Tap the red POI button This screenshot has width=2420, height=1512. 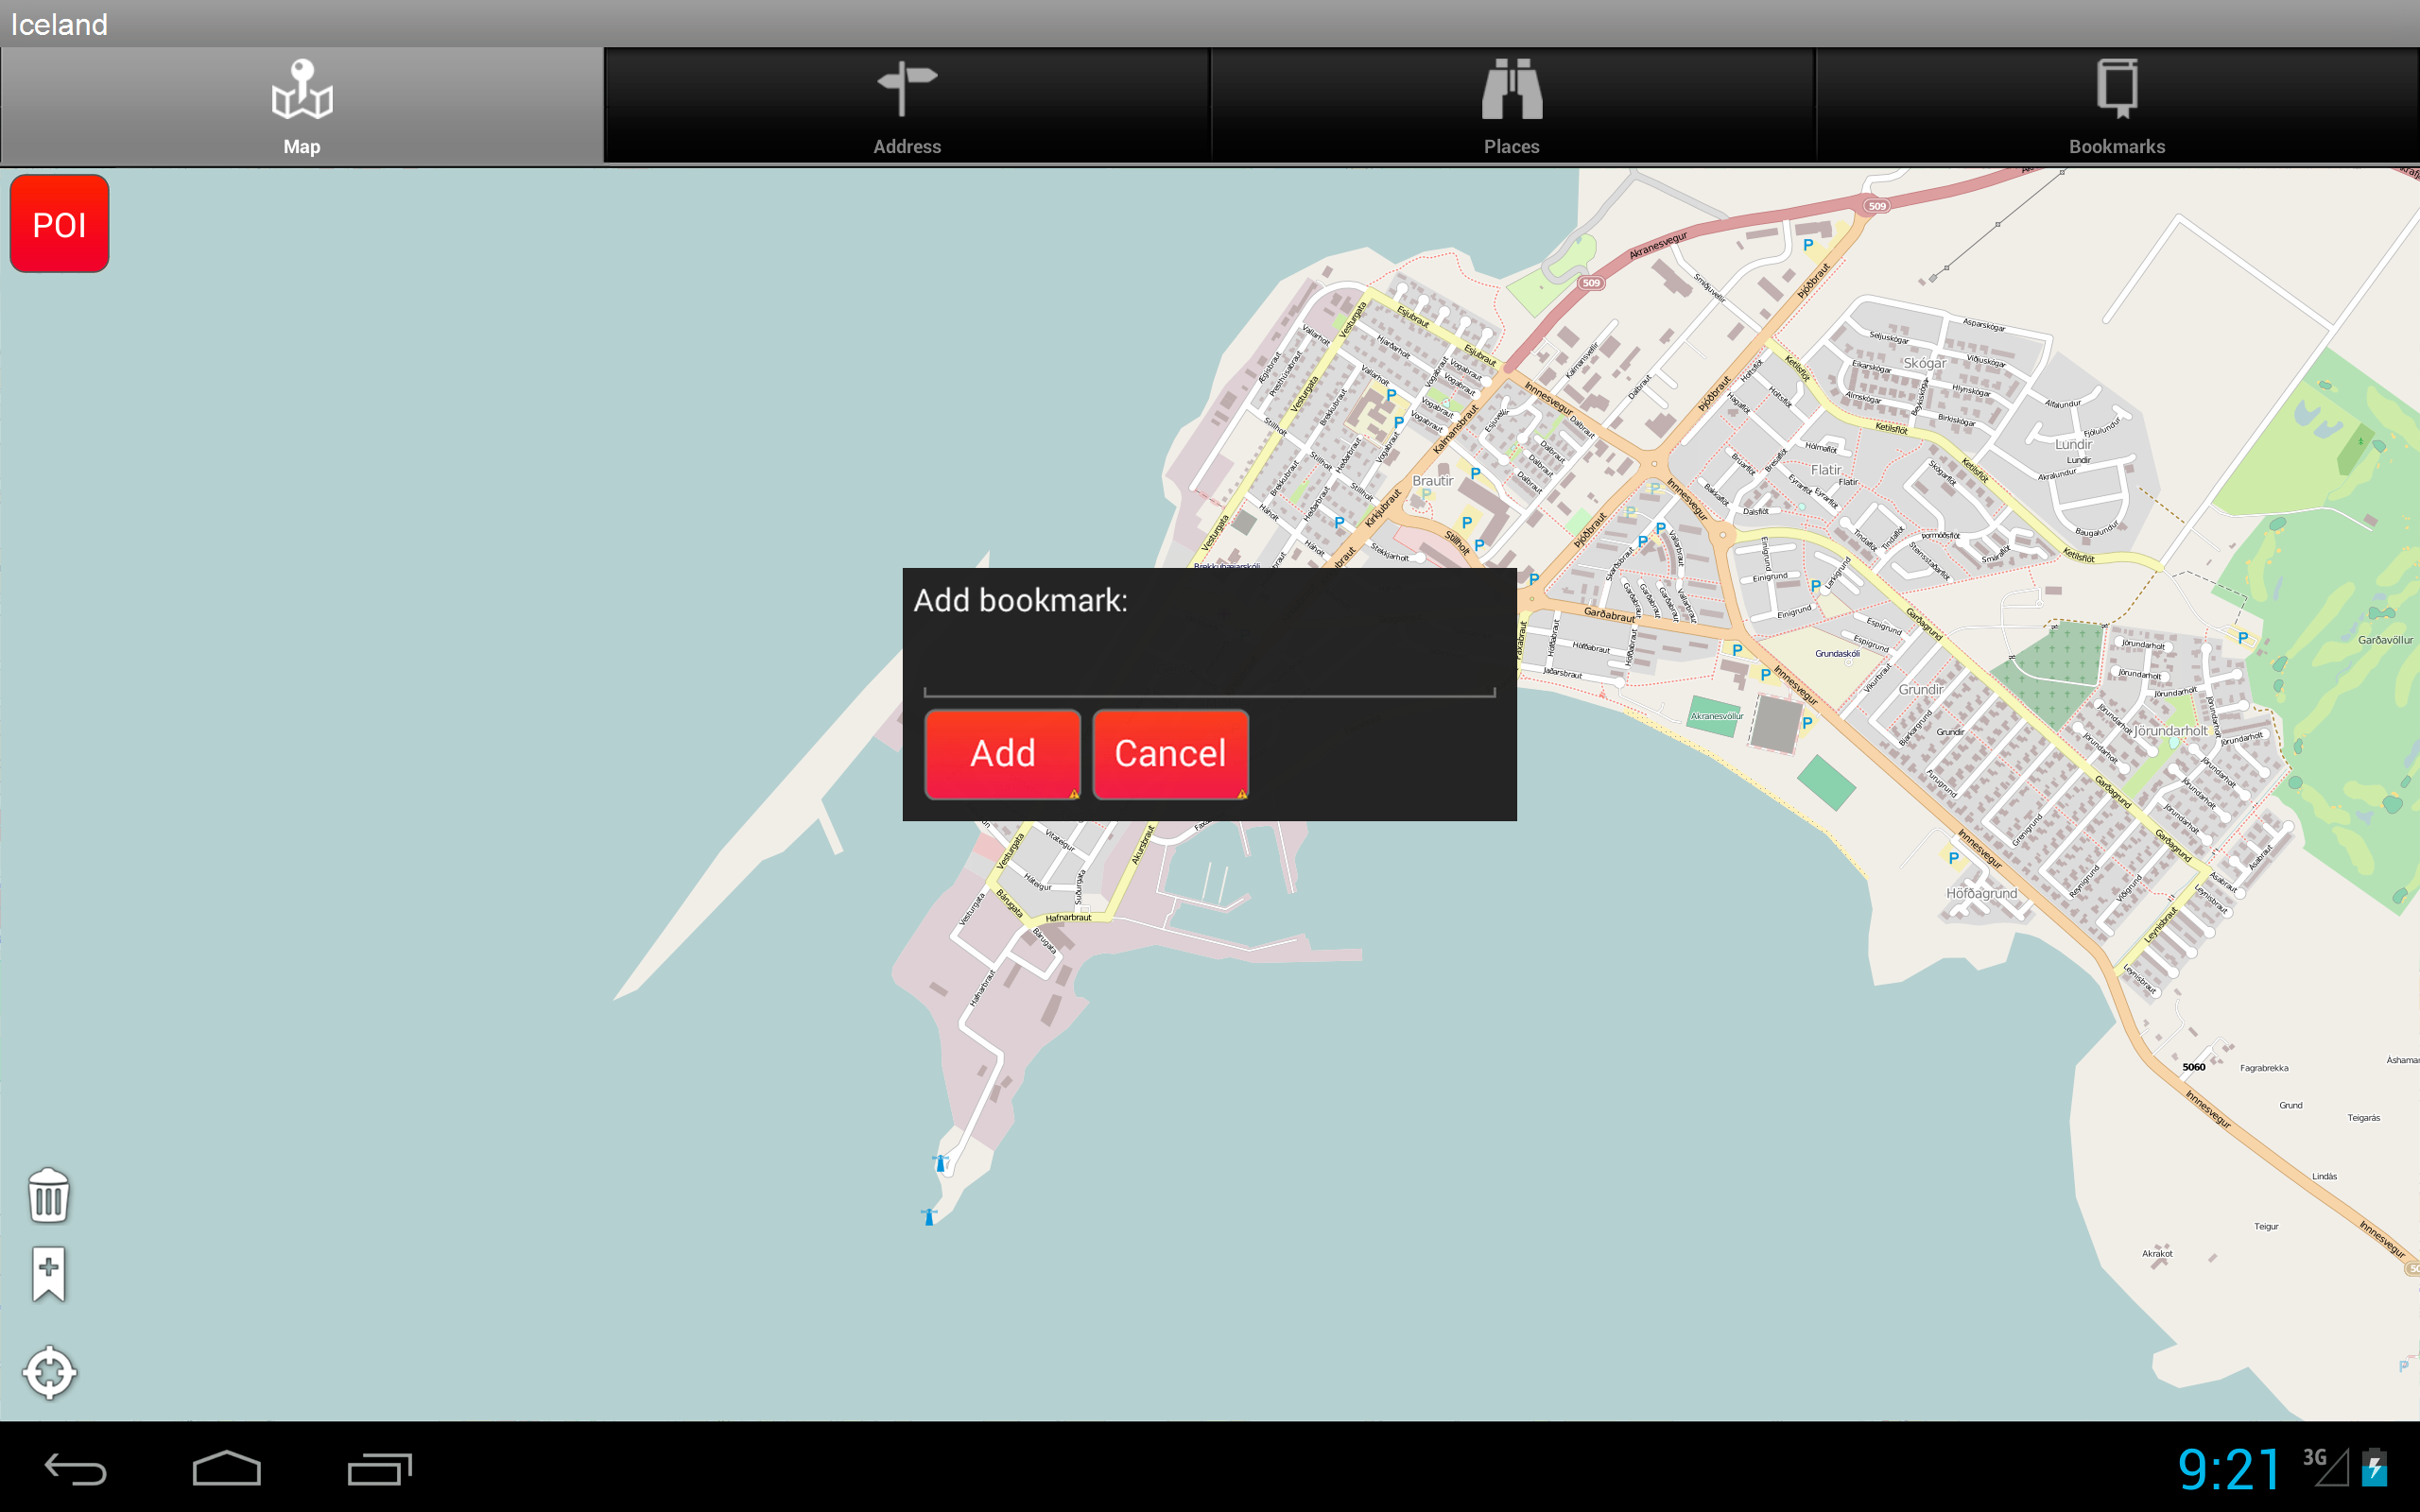[x=58, y=223]
